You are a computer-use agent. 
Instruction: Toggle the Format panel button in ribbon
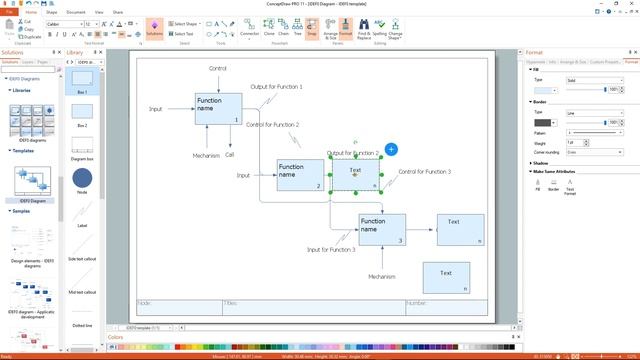point(345,29)
